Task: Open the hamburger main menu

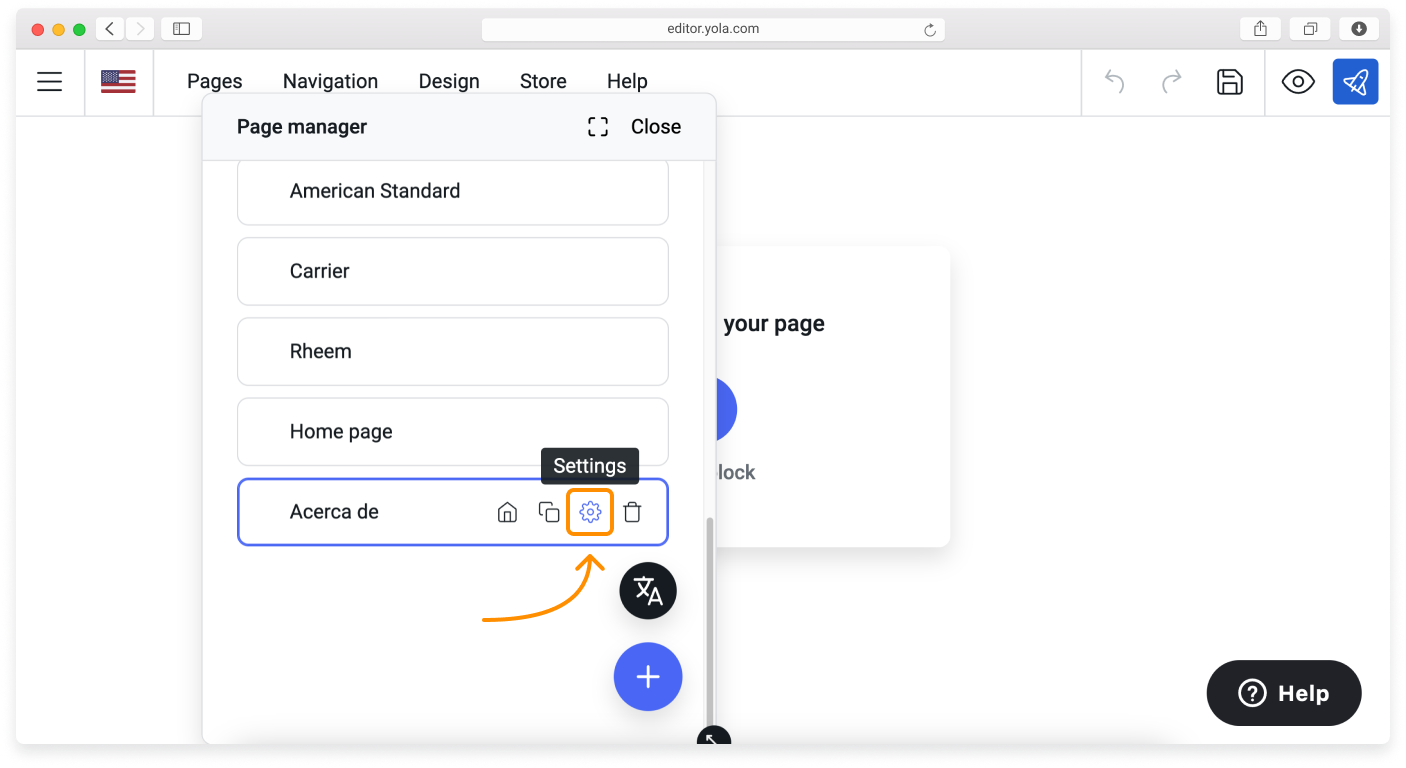Action: [x=50, y=82]
